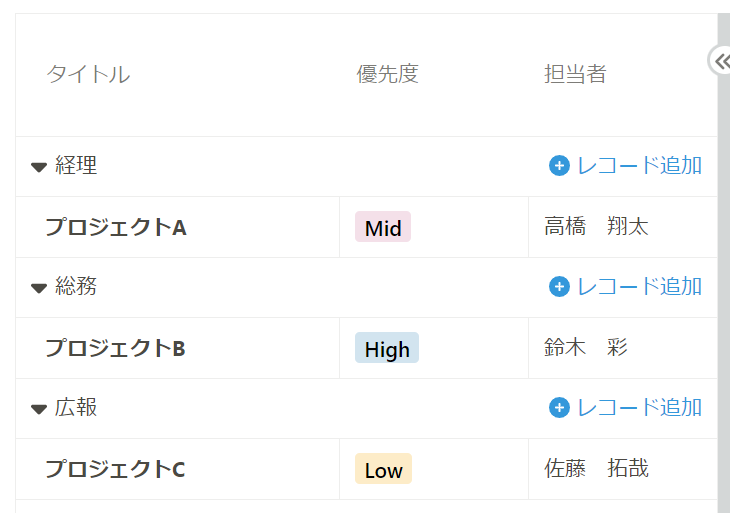Open the プロジェクトC record
730x513 pixels.
click(115, 470)
